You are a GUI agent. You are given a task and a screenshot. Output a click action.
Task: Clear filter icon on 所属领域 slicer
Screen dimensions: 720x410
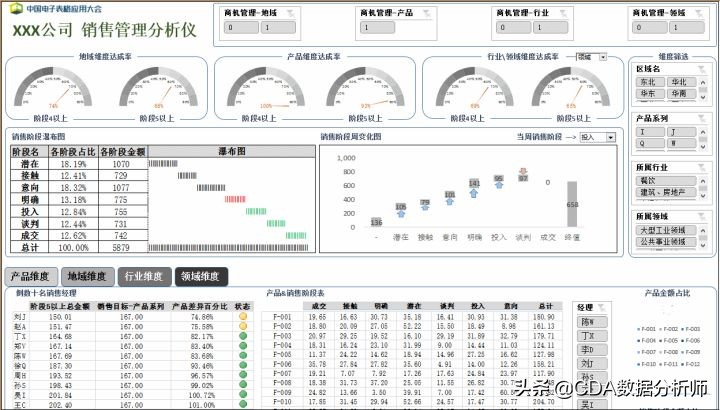tap(702, 217)
